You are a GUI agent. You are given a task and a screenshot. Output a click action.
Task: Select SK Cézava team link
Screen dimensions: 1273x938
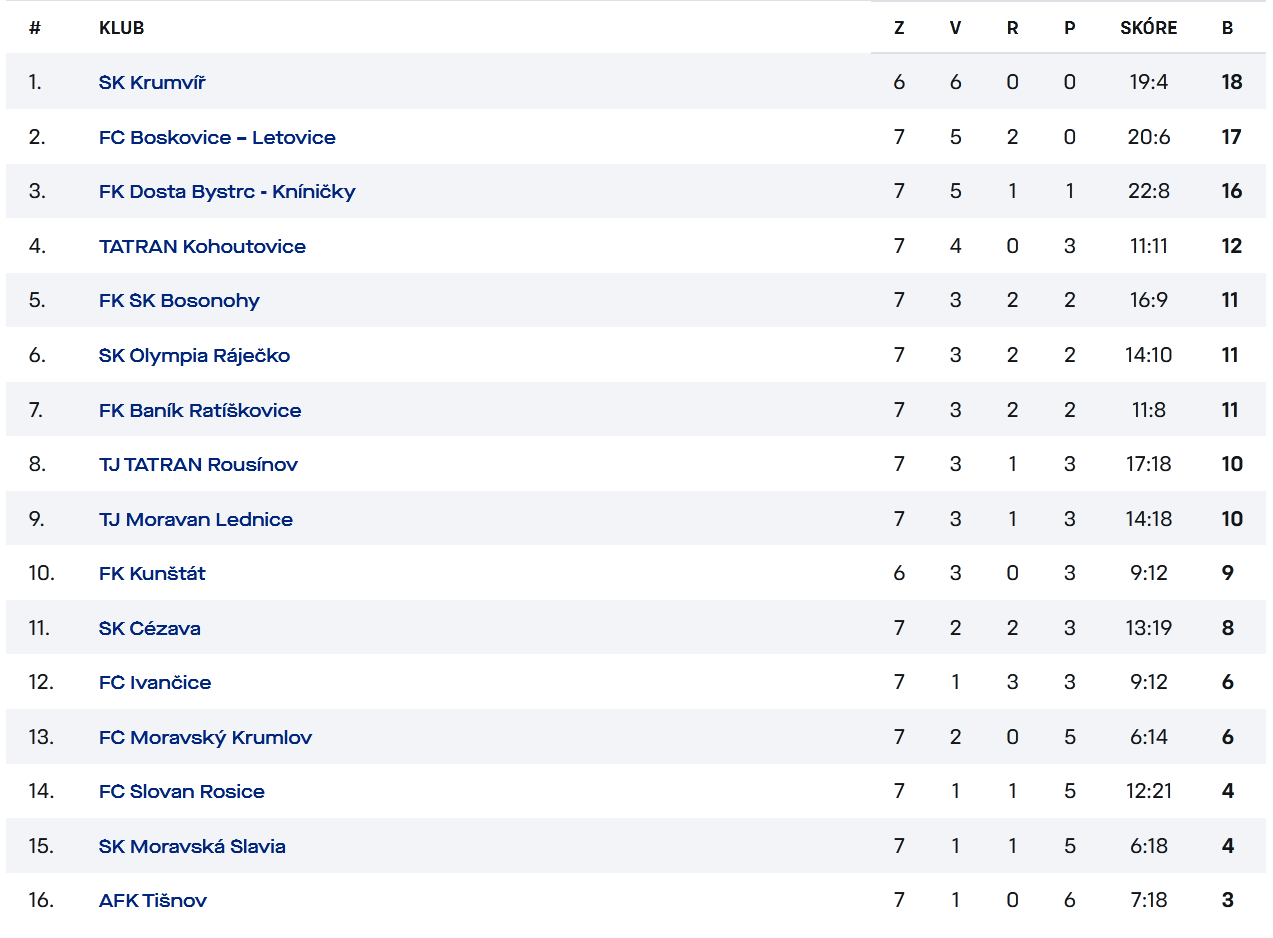point(150,628)
